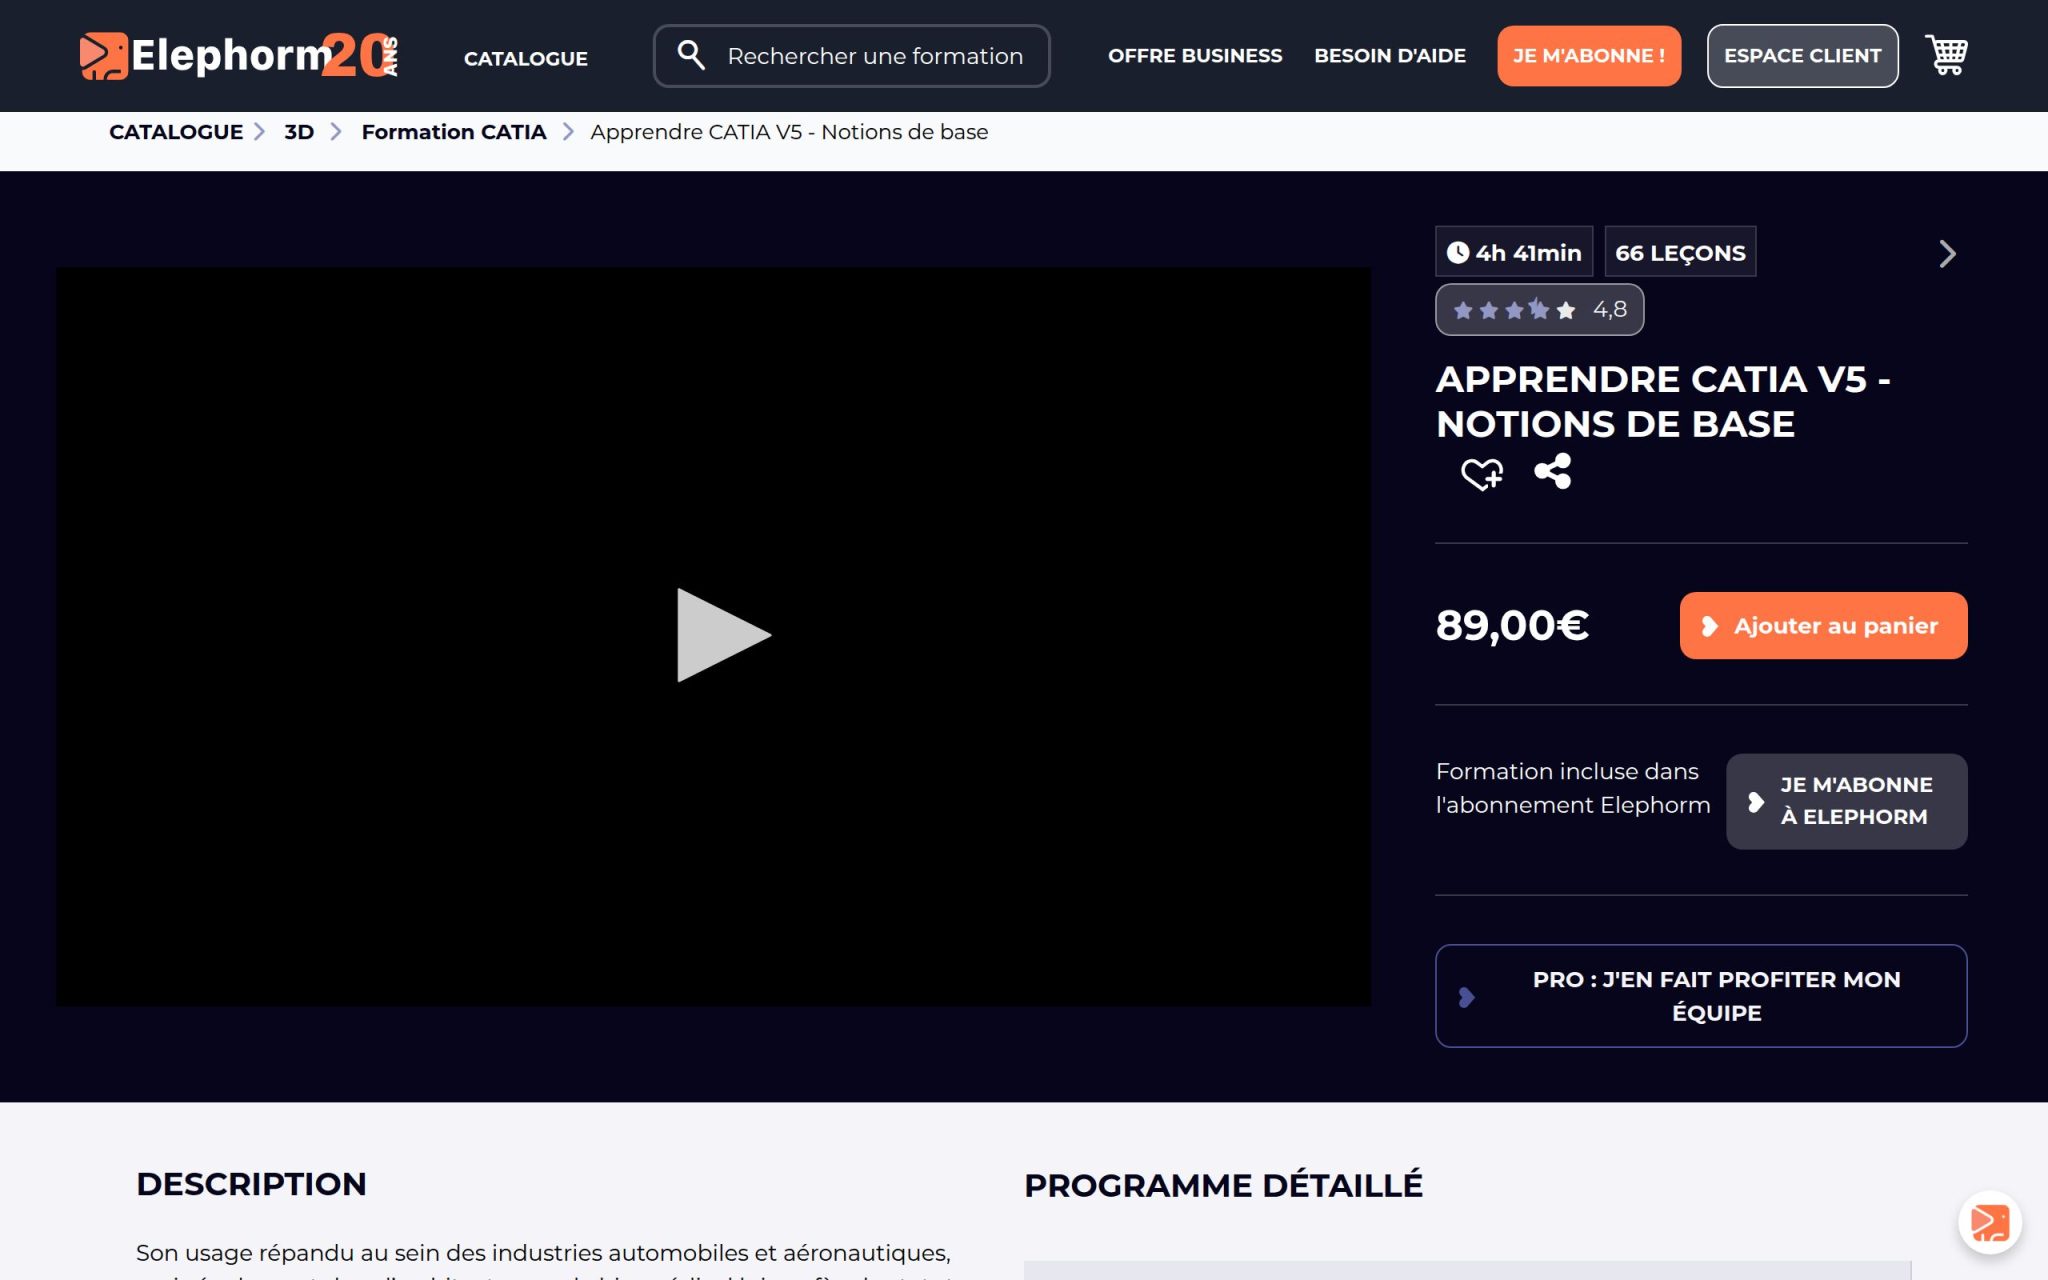Click breadcrumb text Apprendre CATIA V5 - Notions de base
The height and width of the screenshot is (1280, 2048).
coord(789,132)
